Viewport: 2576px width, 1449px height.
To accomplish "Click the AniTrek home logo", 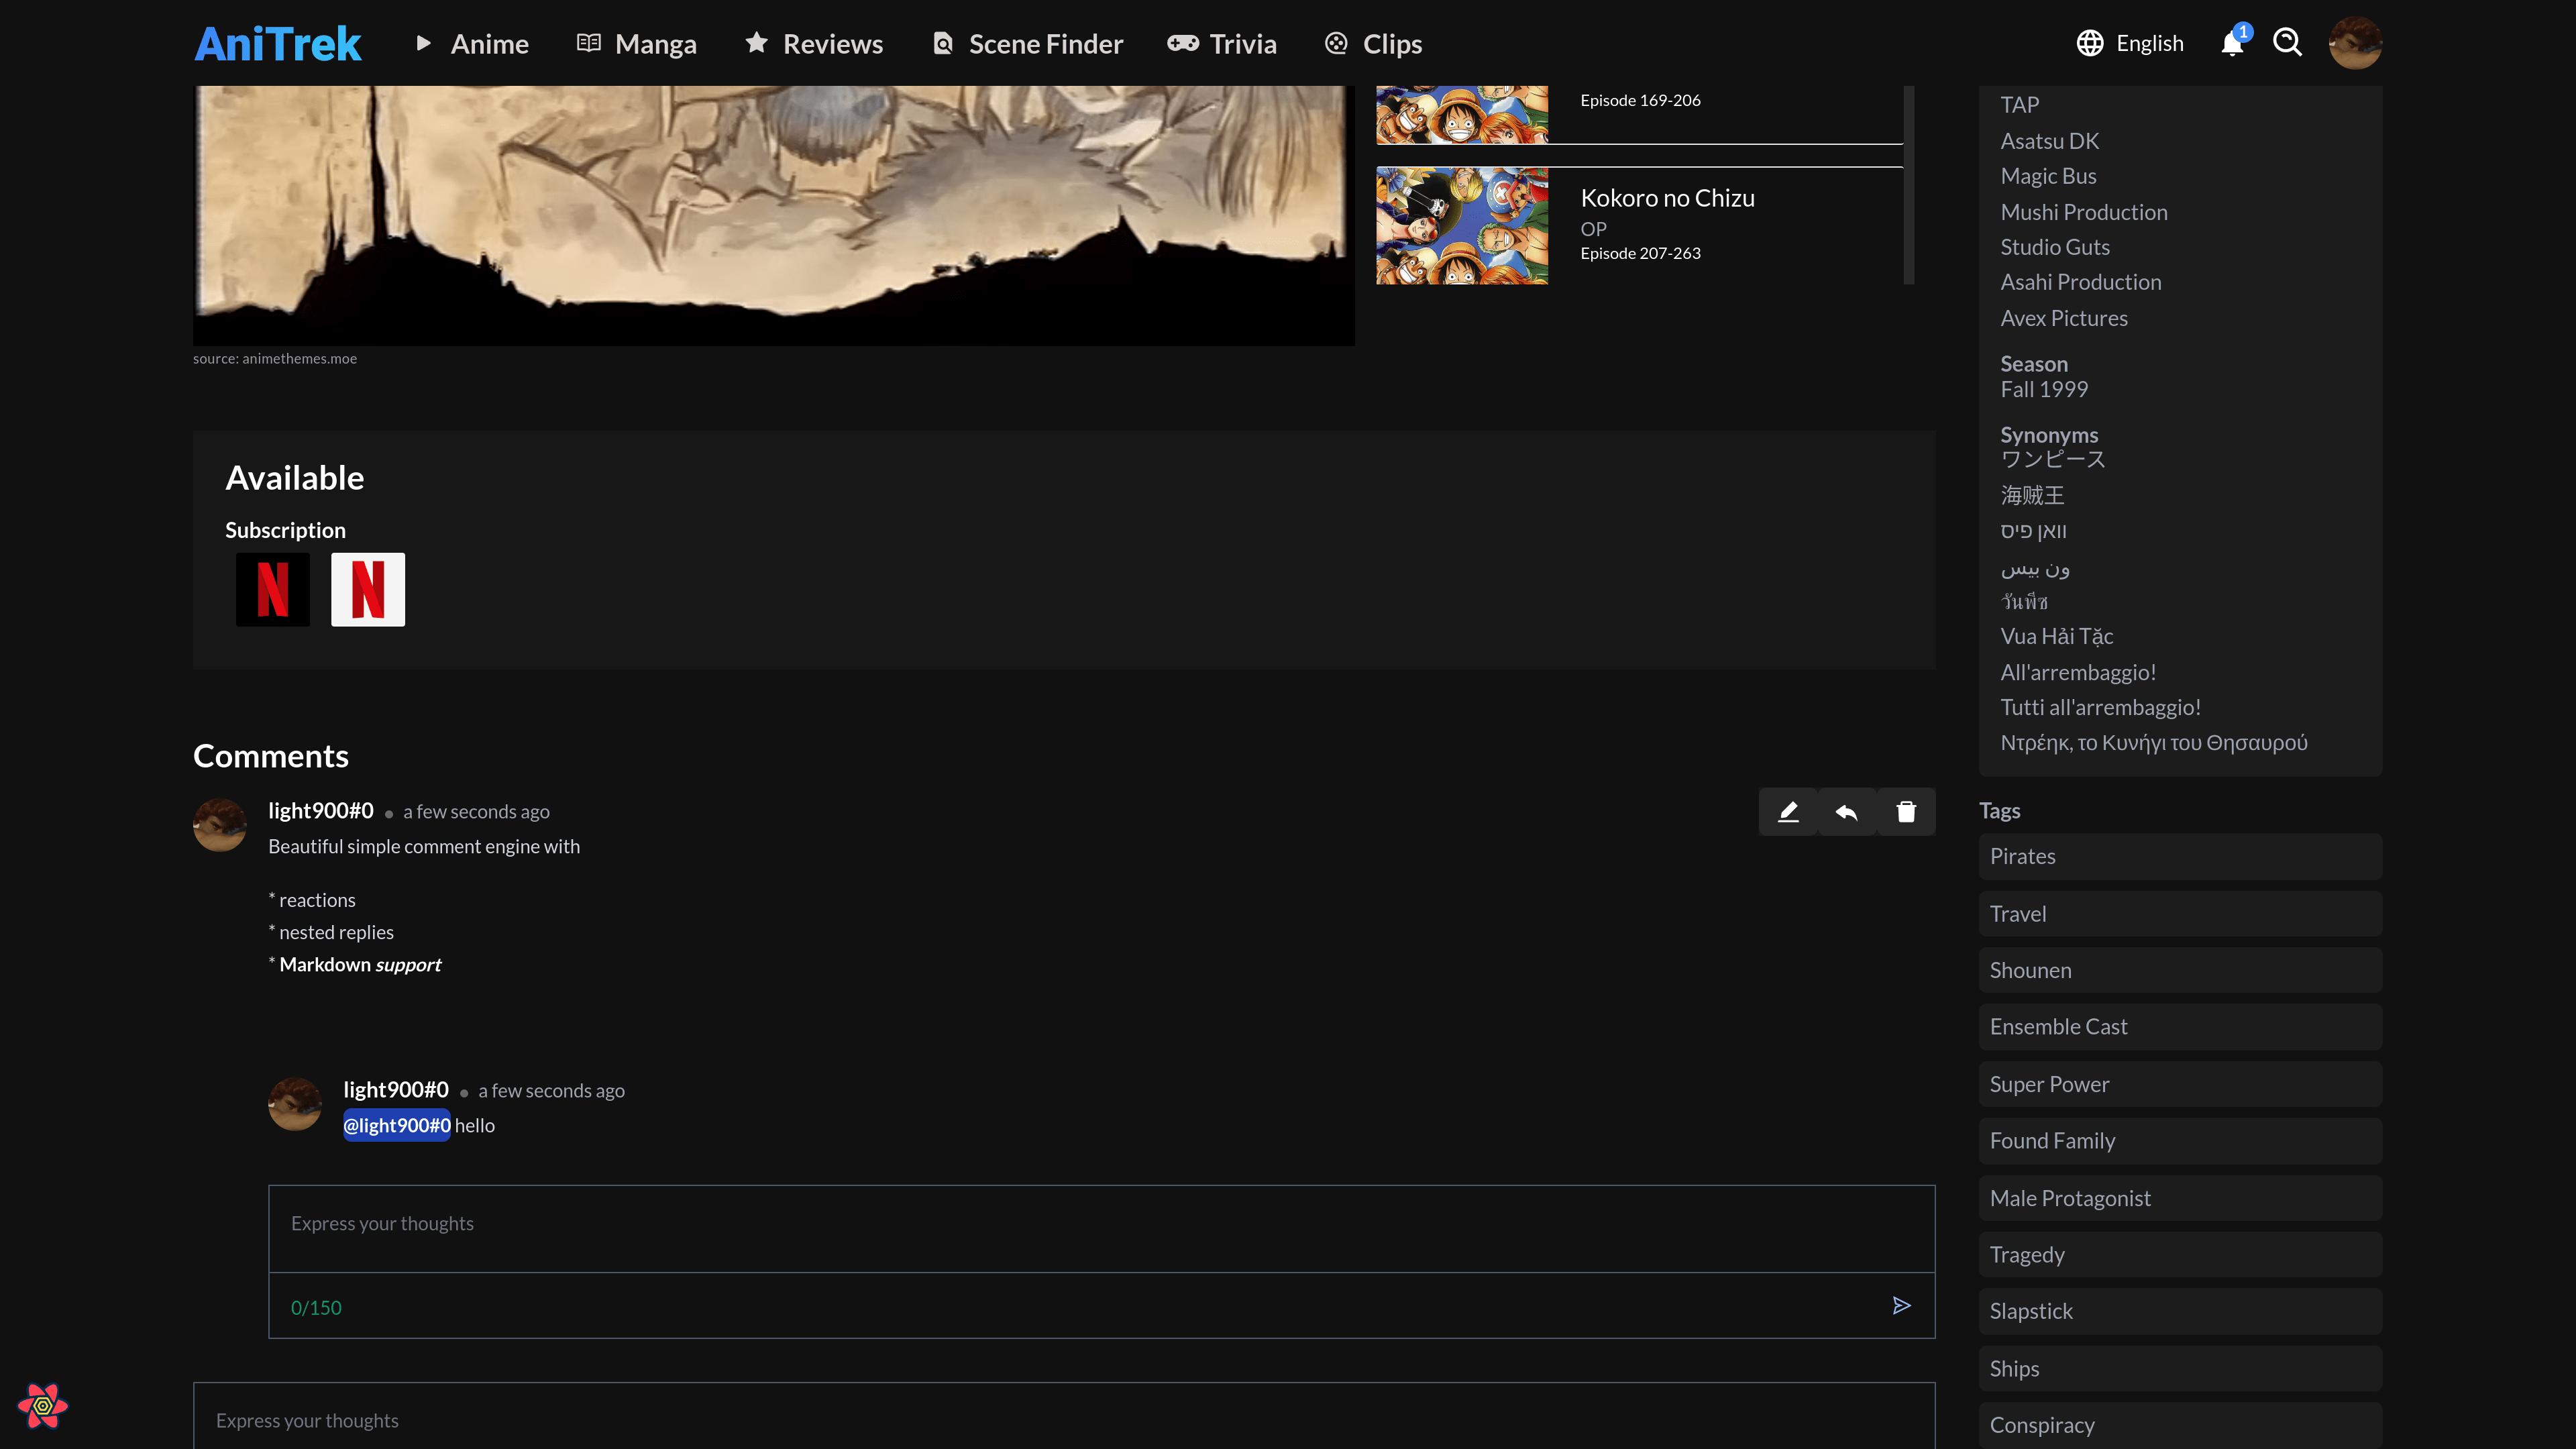I will point(278,41).
